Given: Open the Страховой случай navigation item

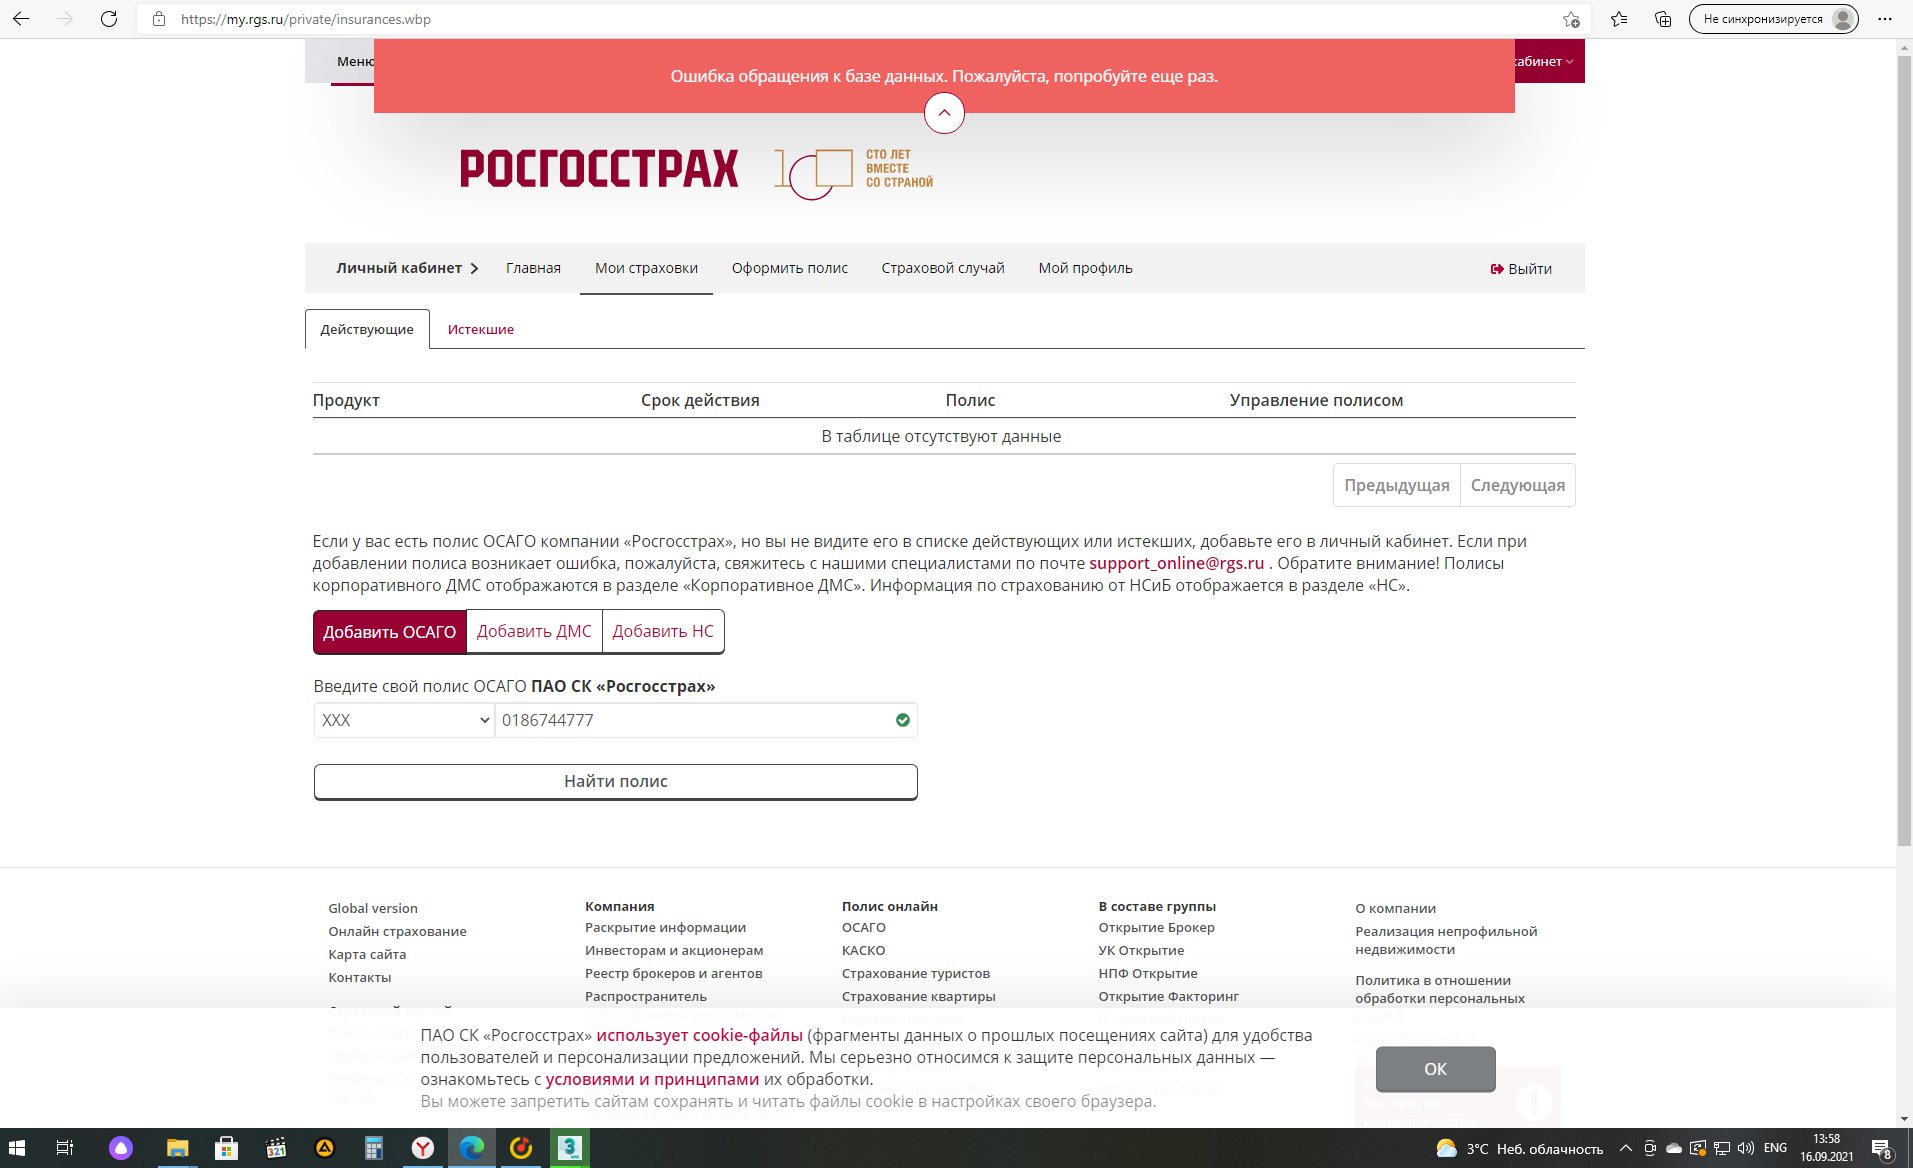Looking at the screenshot, I should tap(943, 268).
